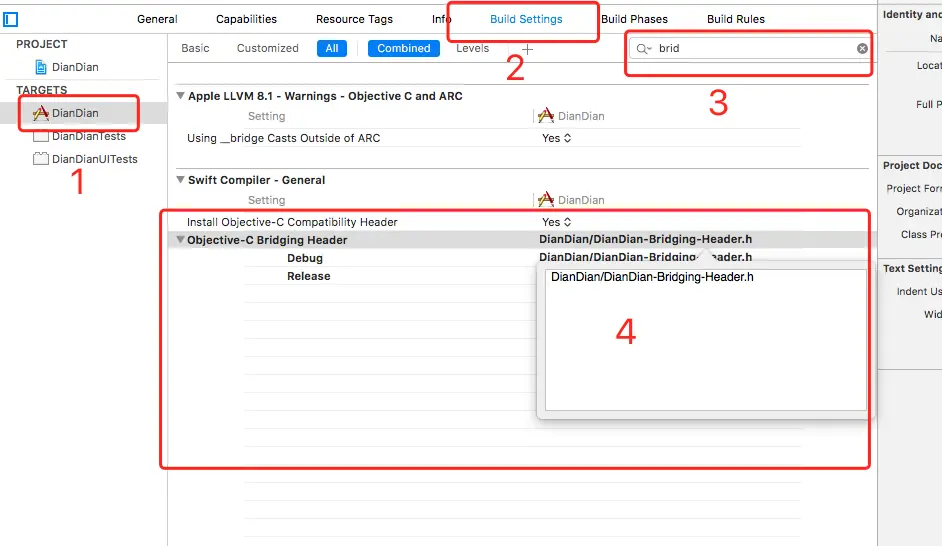Switch to the Build Settings tab
Screen dimensions: 942x546
click(x=526, y=19)
